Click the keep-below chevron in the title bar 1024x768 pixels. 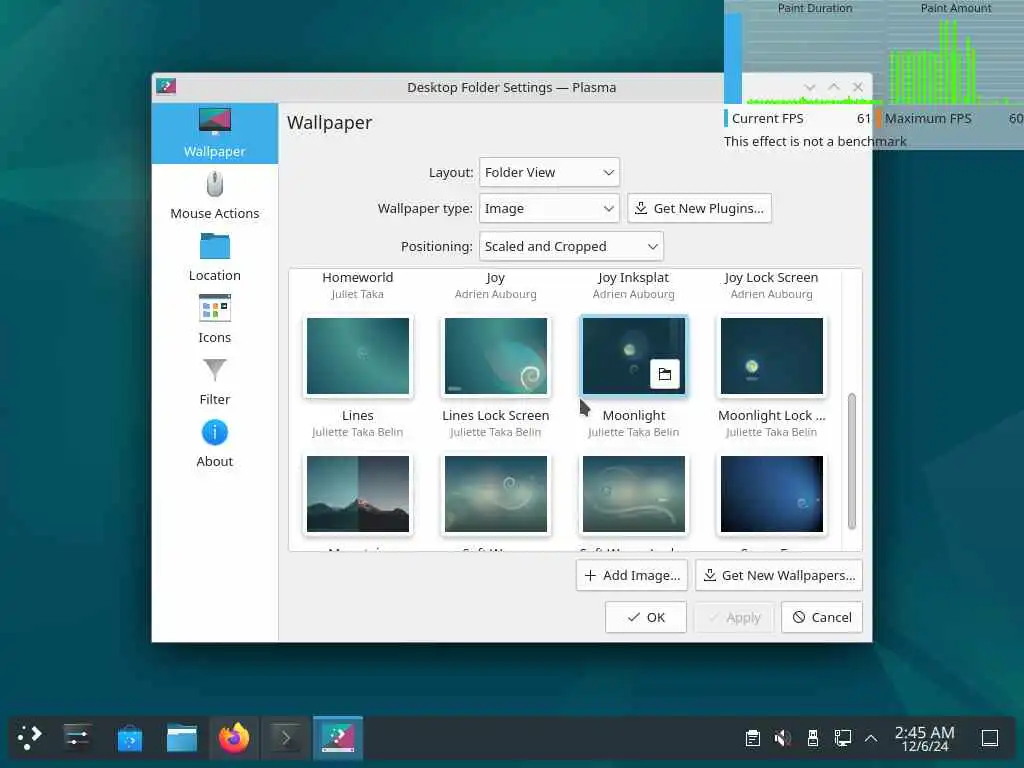810,87
